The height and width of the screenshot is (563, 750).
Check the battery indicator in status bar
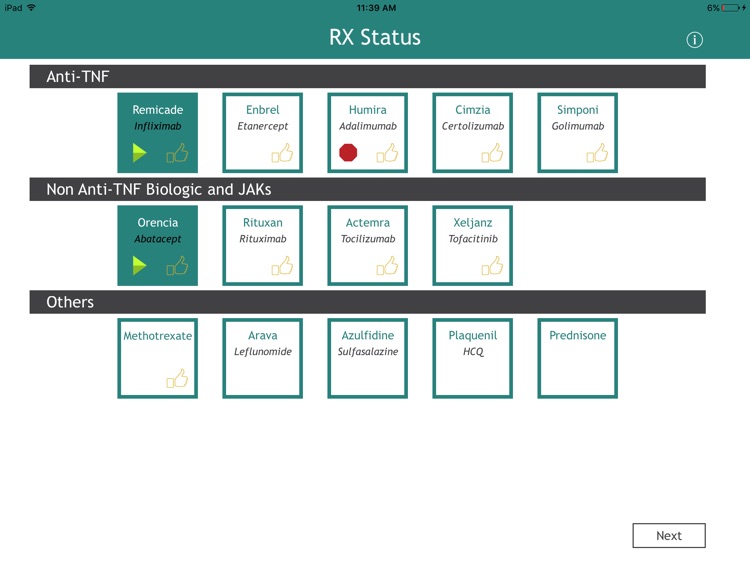click(x=732, y=8)
